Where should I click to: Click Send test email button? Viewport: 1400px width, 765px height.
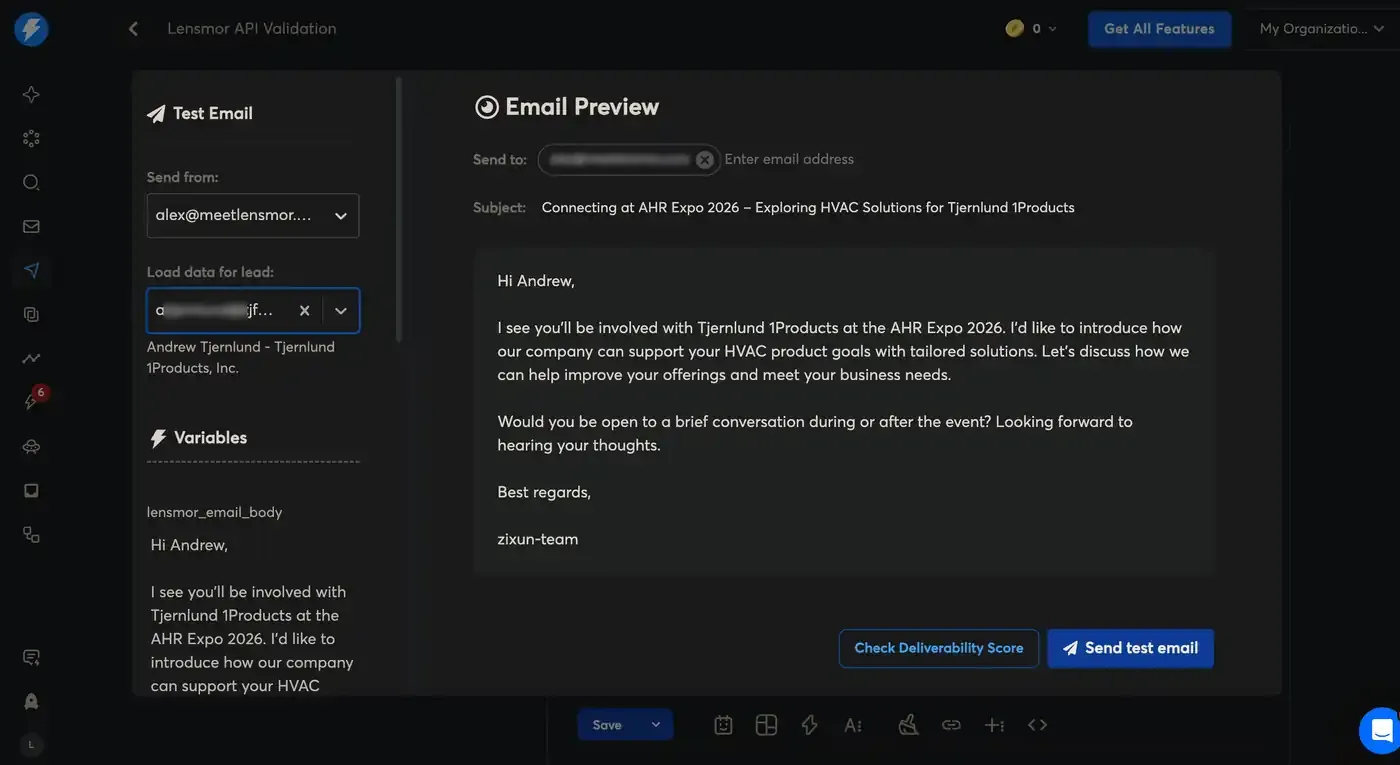1130,648
